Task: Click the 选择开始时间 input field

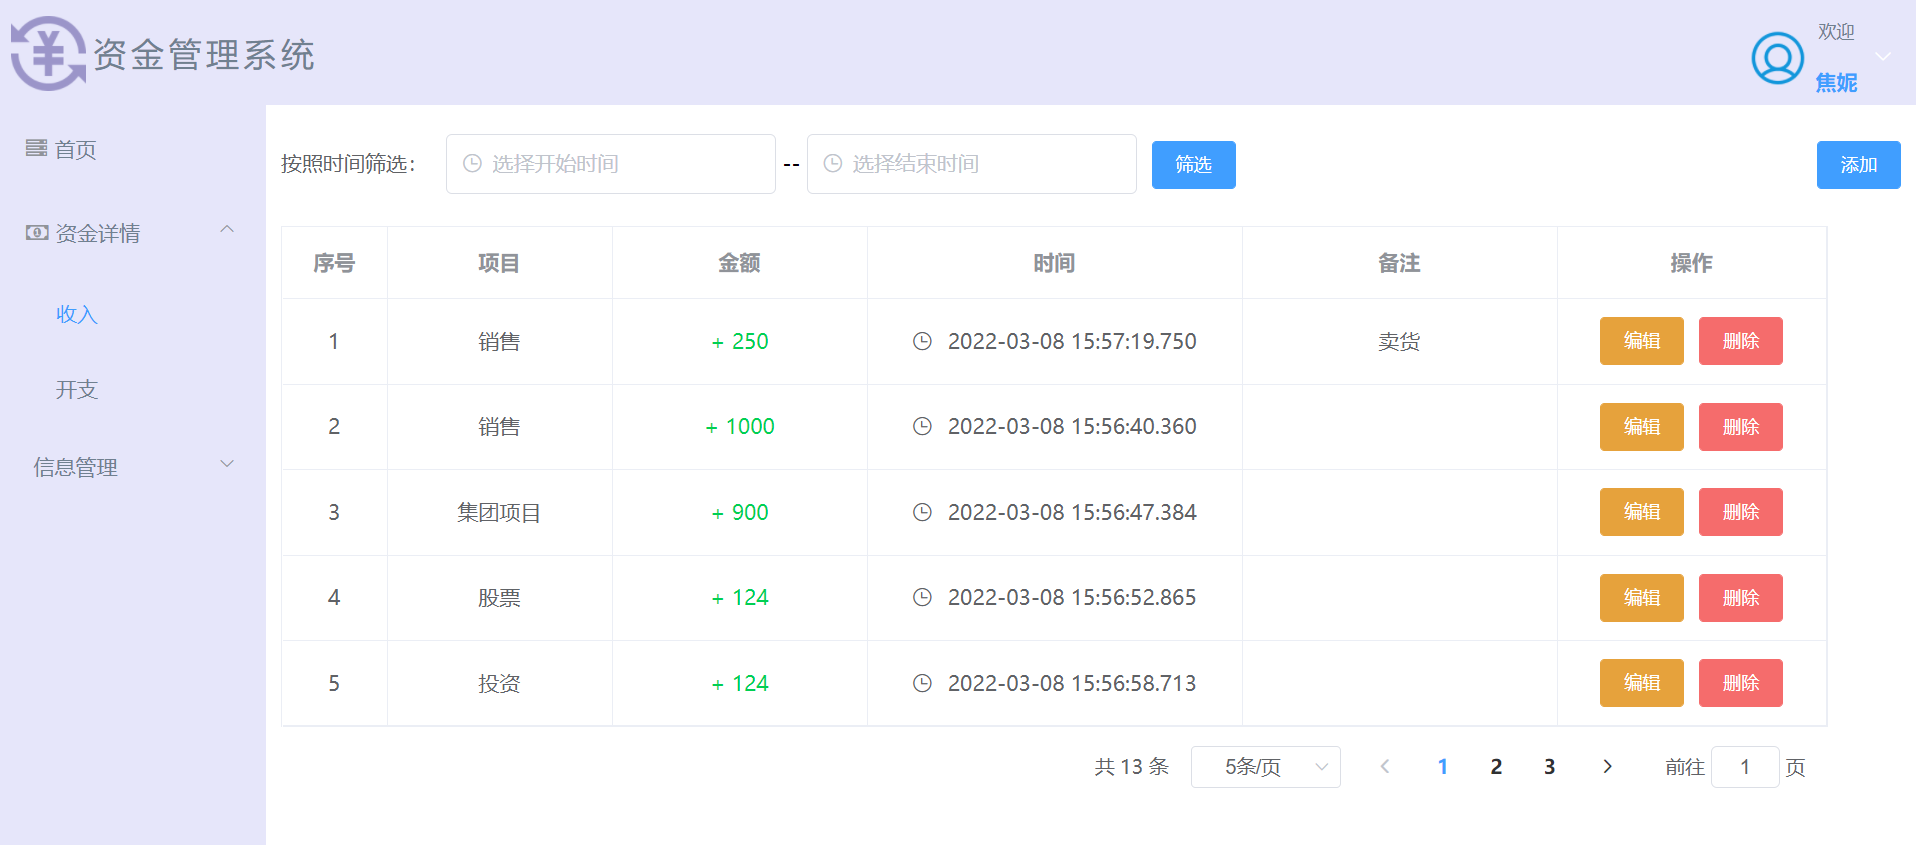Action: [611, 164]
